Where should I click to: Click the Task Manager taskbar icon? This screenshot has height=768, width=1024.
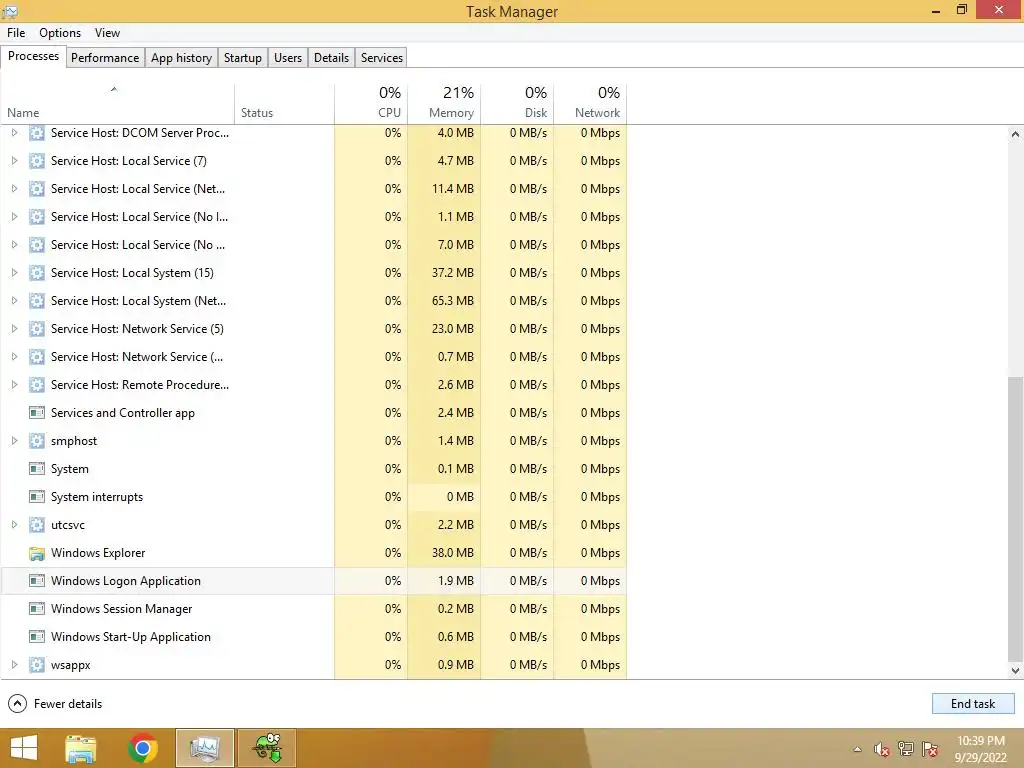[204, 748]
